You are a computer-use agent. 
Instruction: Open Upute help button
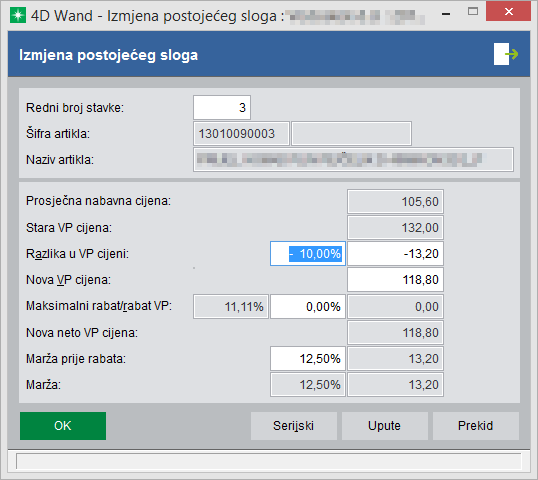pos(384,426)
